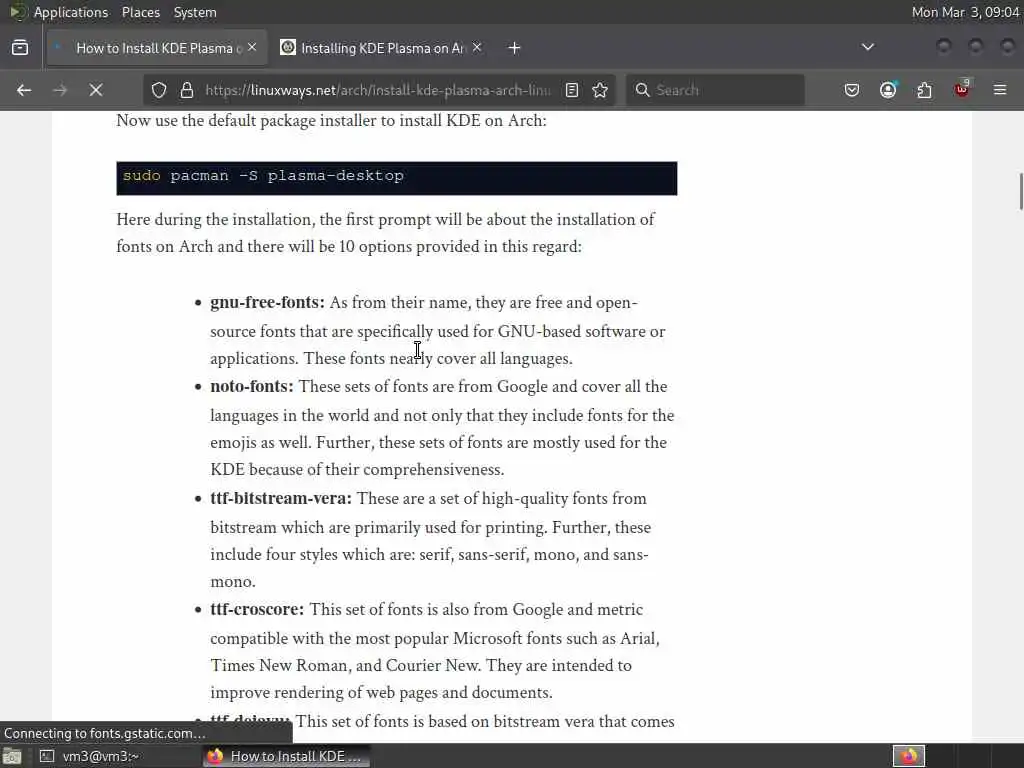Open the extensions puzzle icon

[x=925, y=90]
